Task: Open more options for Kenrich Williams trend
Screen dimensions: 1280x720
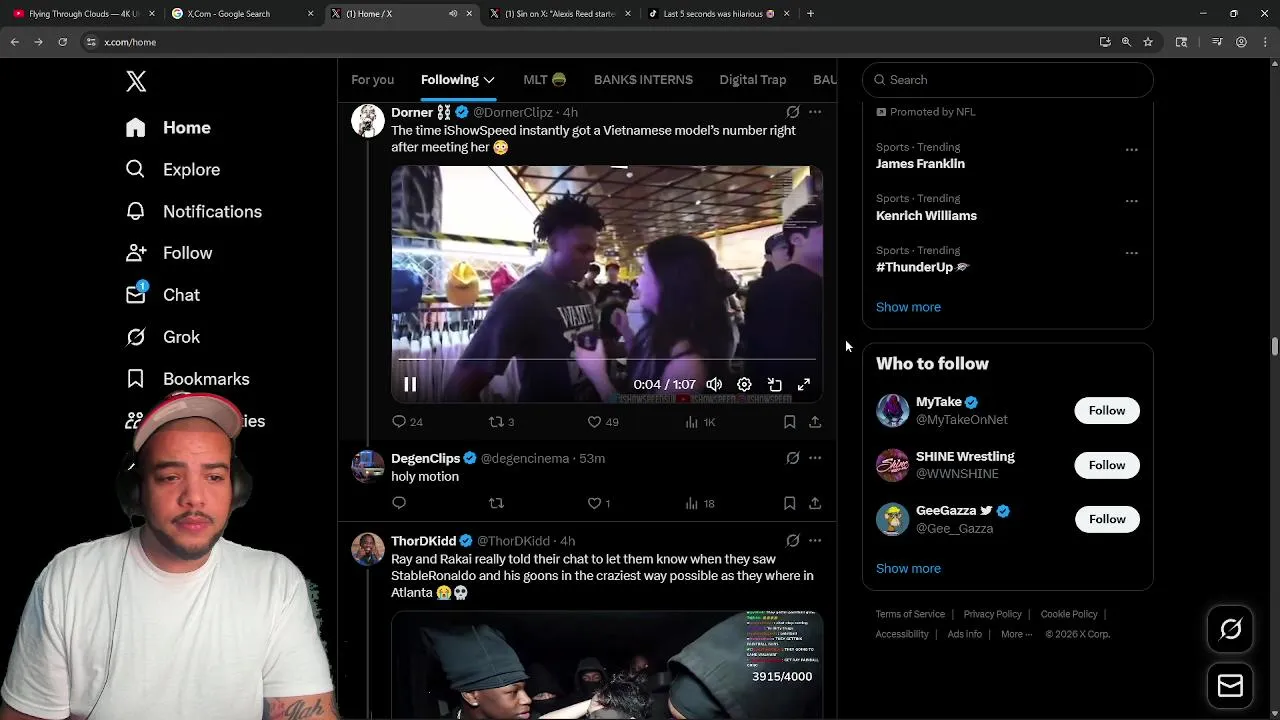Action: (1131, 201)
